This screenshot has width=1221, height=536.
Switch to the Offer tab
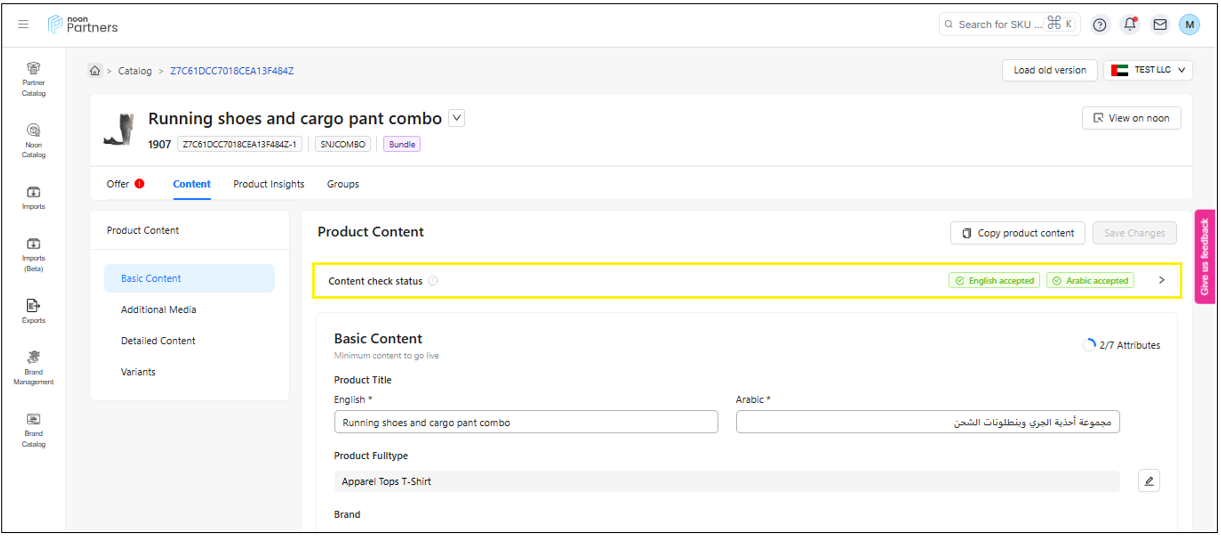[118, 184]
